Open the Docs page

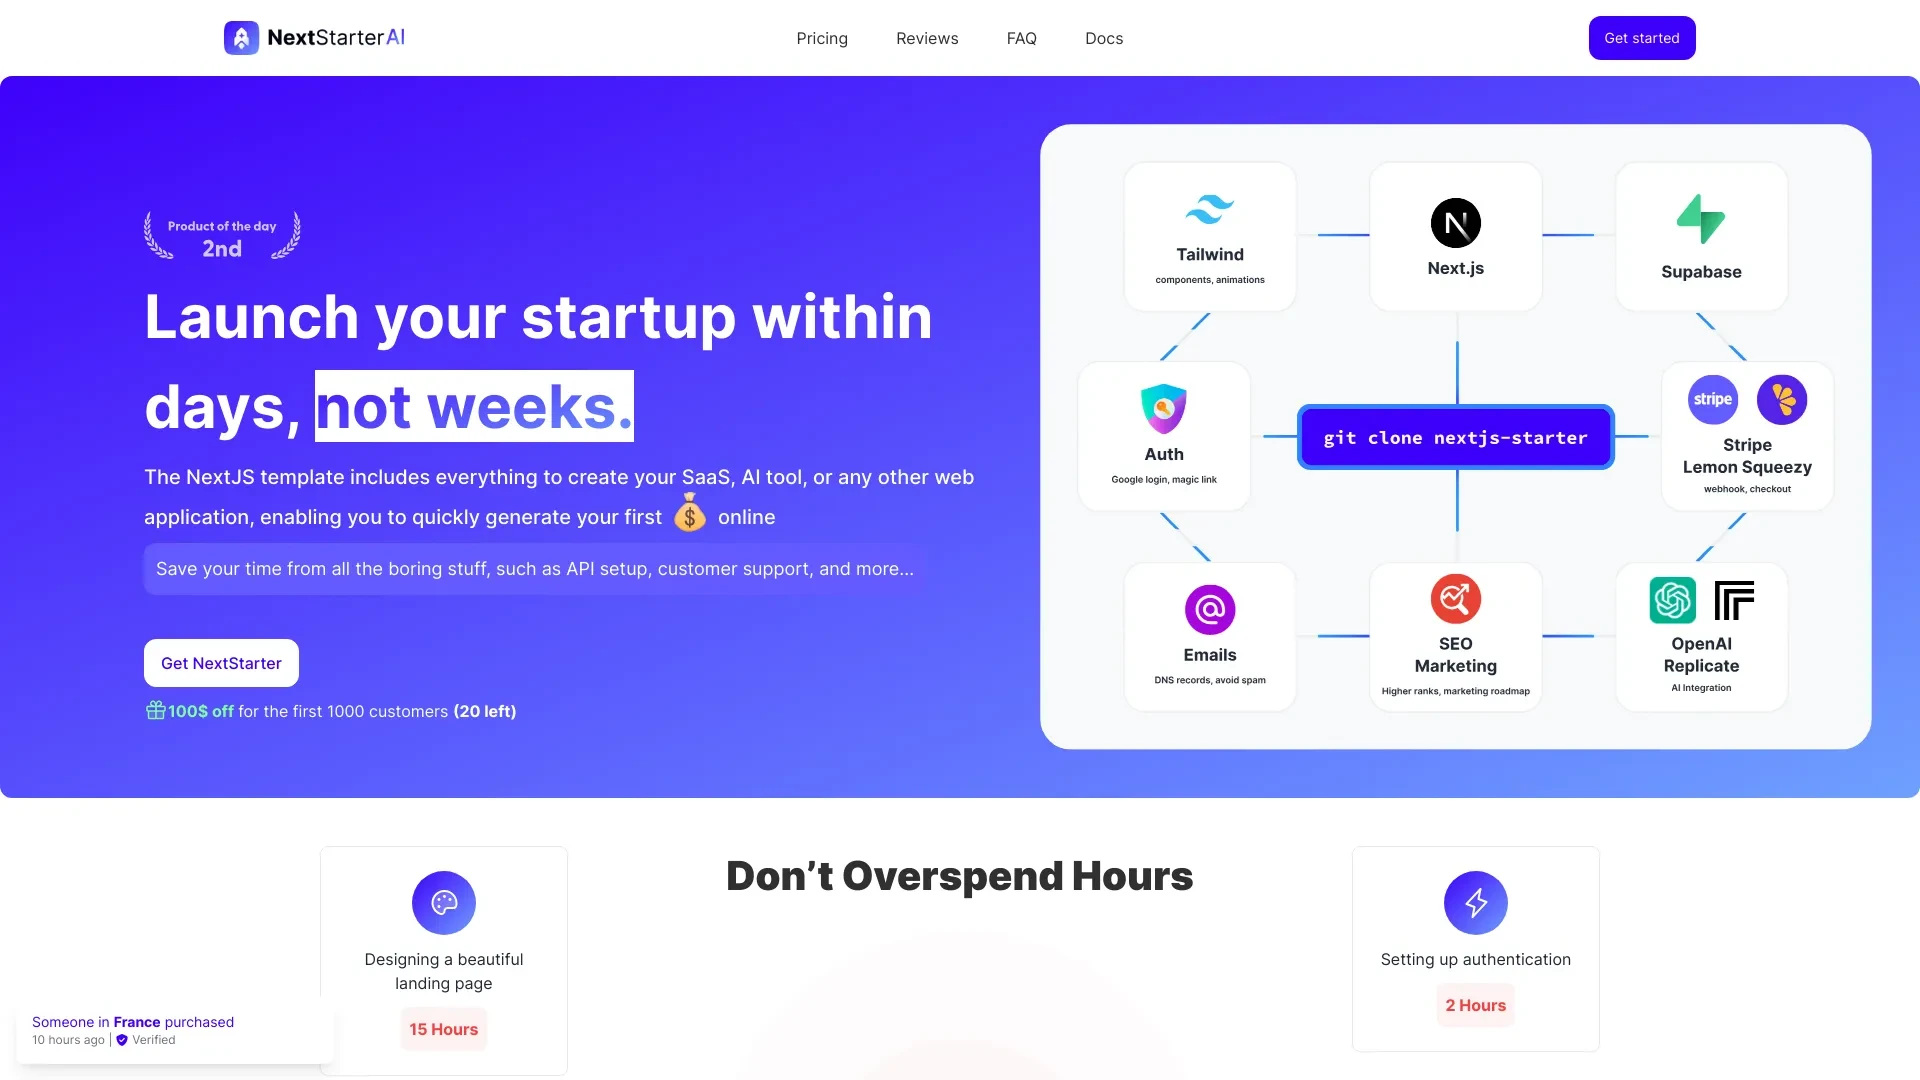coord(1102,37)
